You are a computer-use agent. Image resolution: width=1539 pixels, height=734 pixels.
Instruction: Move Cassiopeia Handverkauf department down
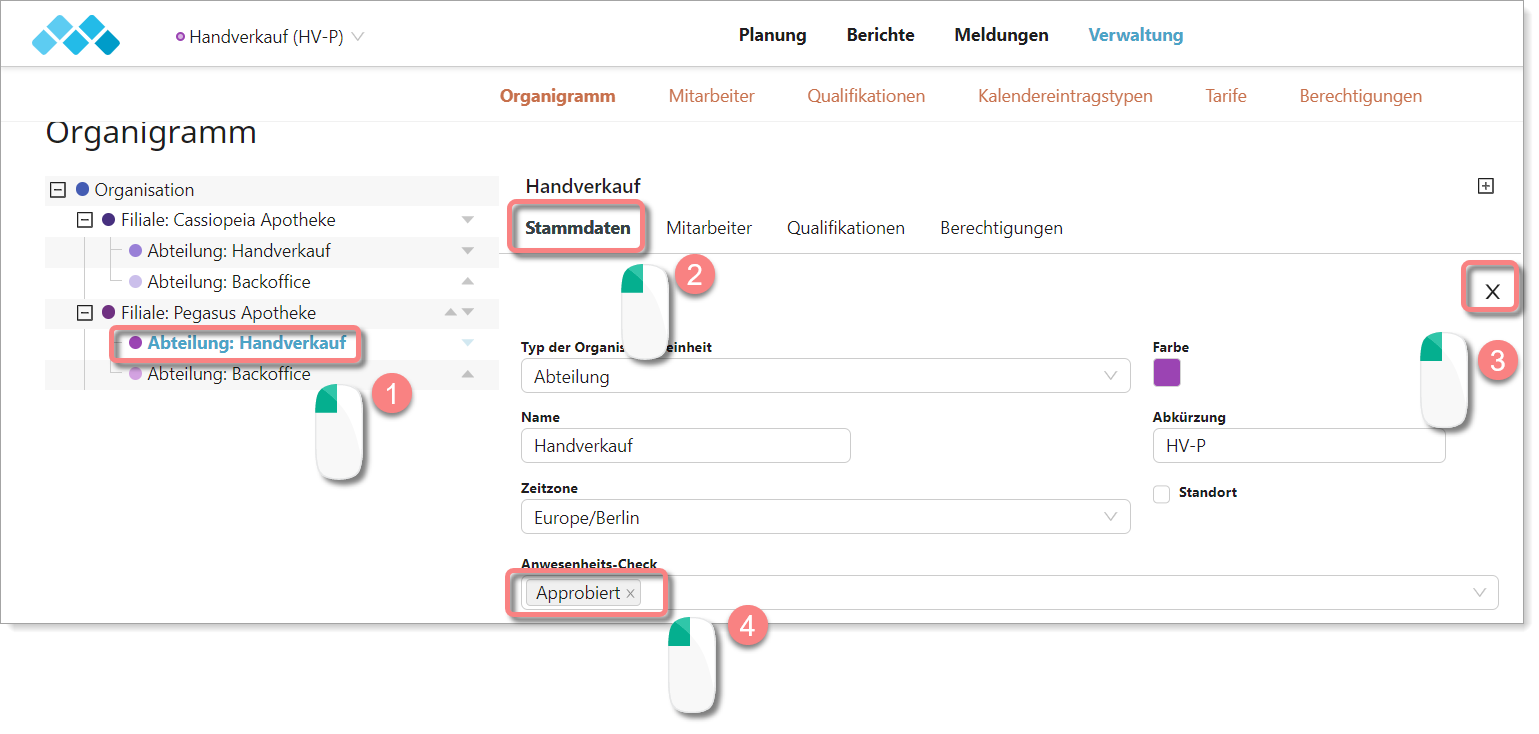[x=467, y=251]
